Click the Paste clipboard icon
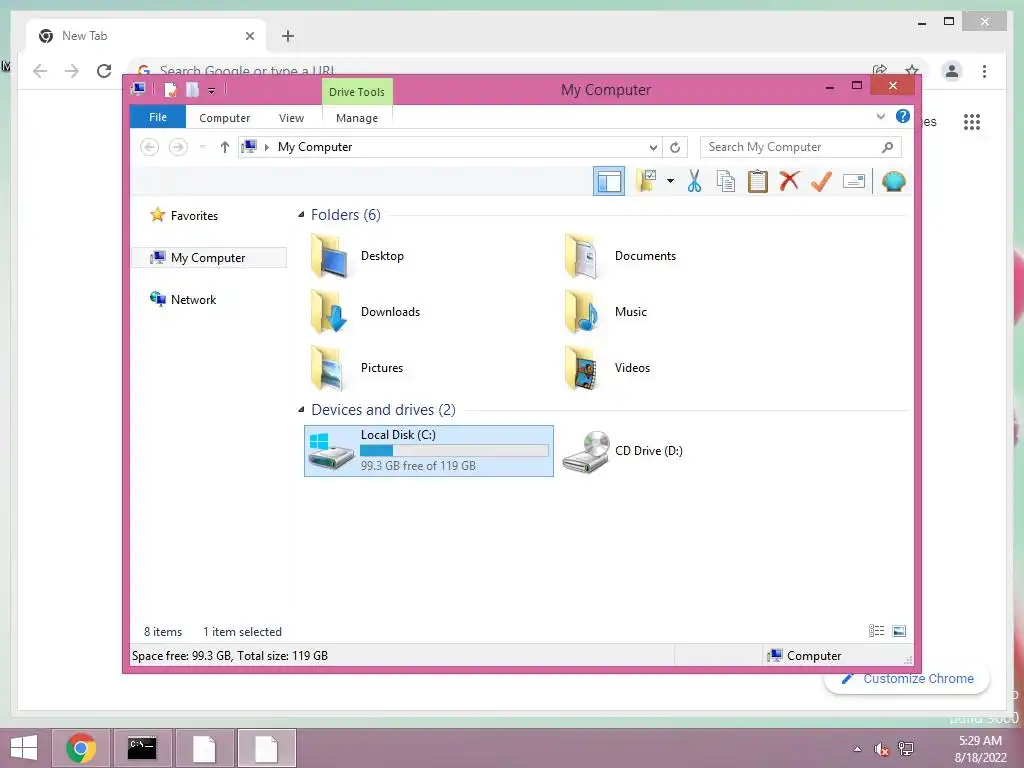Viewport: 1024px width, 768px height. click(x=758, y=181)
